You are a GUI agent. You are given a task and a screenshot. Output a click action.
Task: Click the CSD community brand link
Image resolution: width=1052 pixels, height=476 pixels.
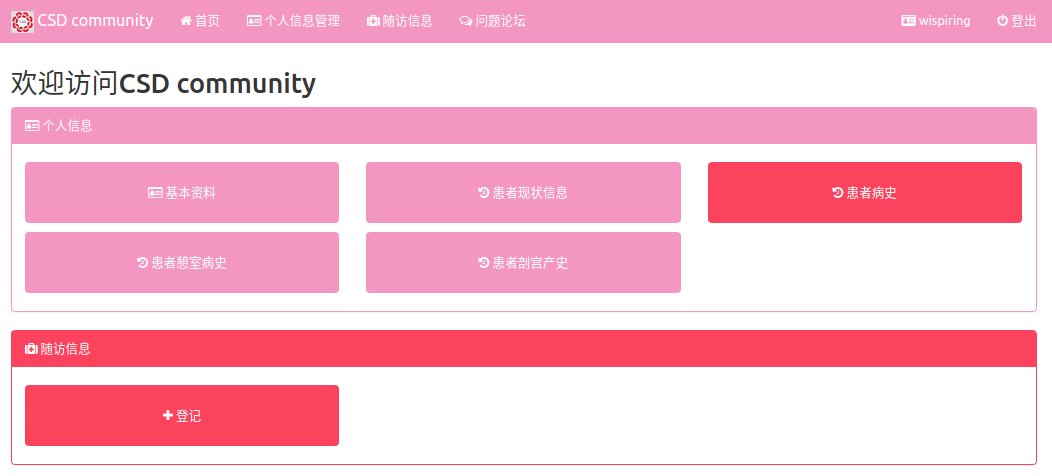point(95,21)
